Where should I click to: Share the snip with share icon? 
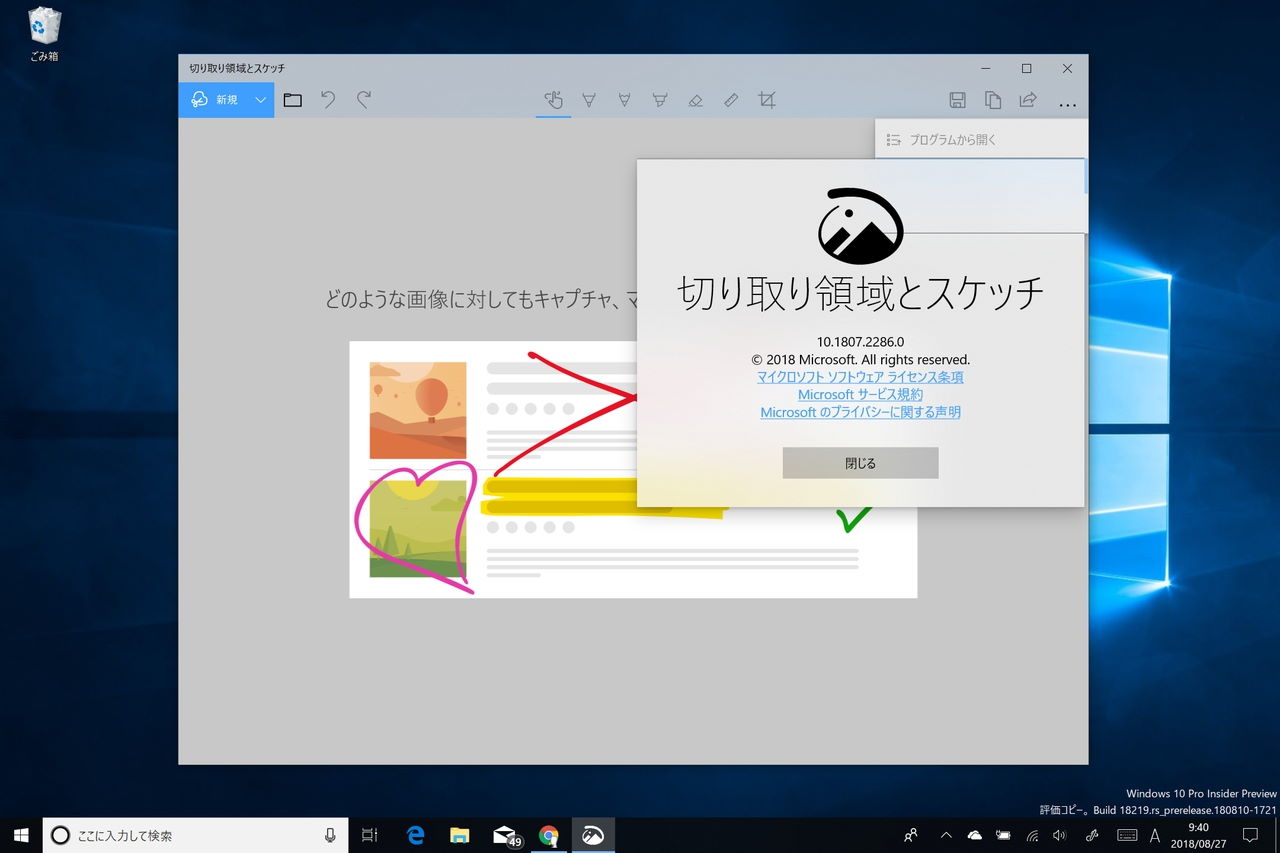tap(1028, 100)
